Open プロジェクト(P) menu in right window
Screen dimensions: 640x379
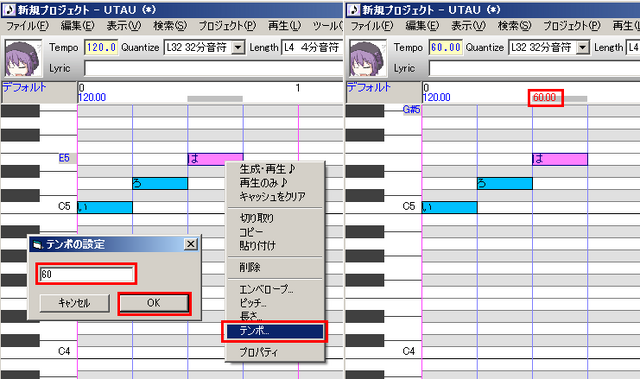(x=571, y=26)
